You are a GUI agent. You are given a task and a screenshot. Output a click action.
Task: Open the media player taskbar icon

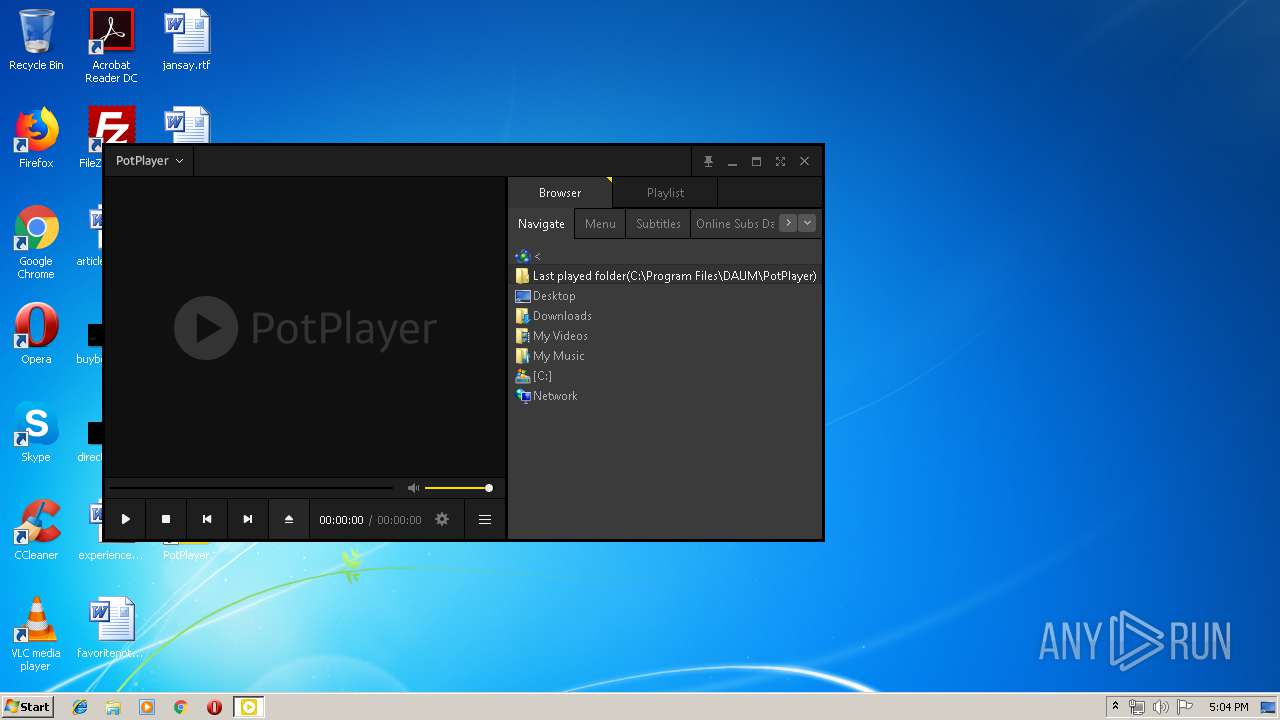(147, 707)
